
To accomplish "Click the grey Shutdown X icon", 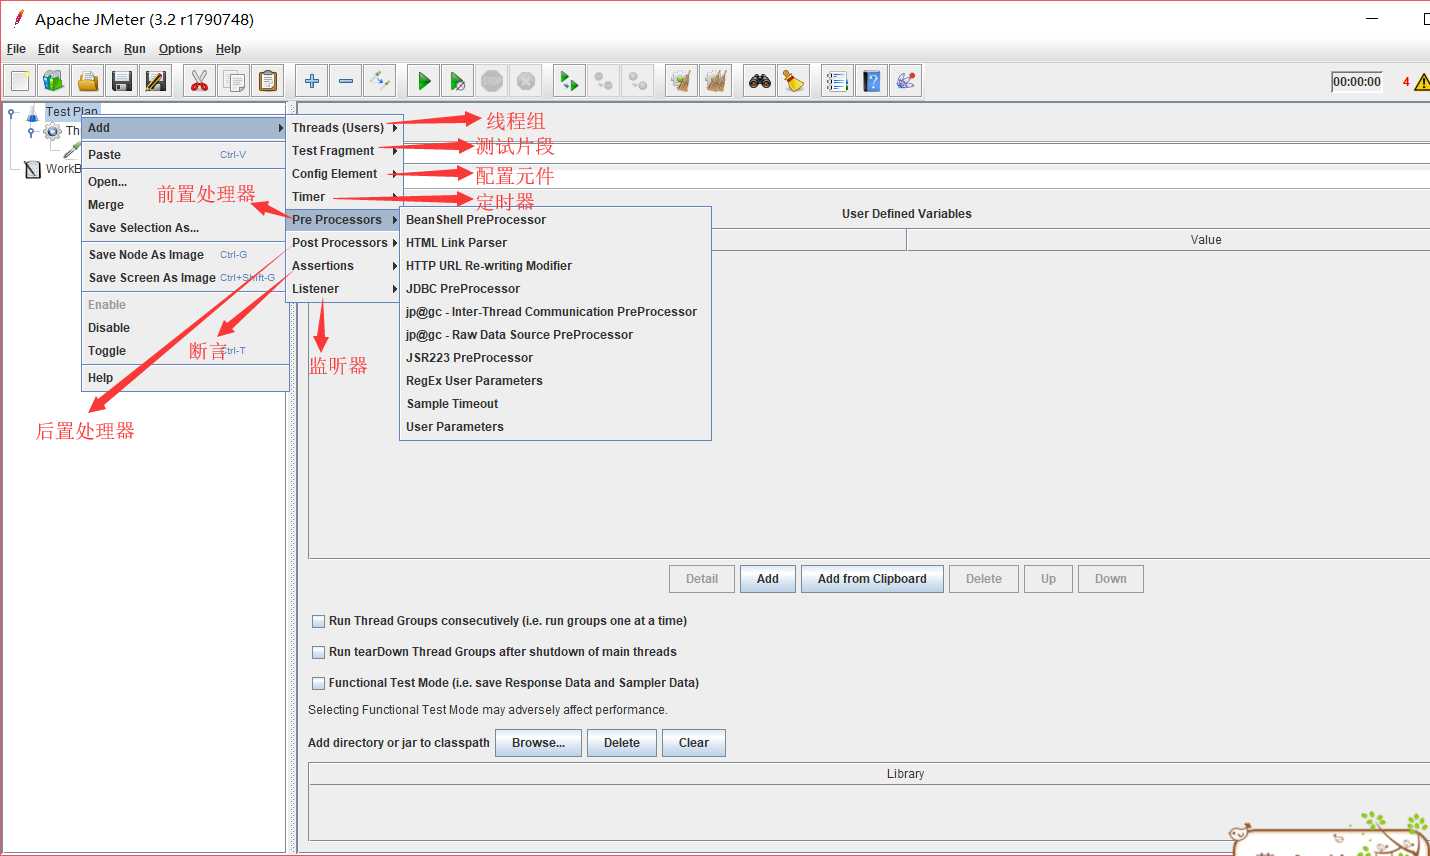I will point(526,81).
